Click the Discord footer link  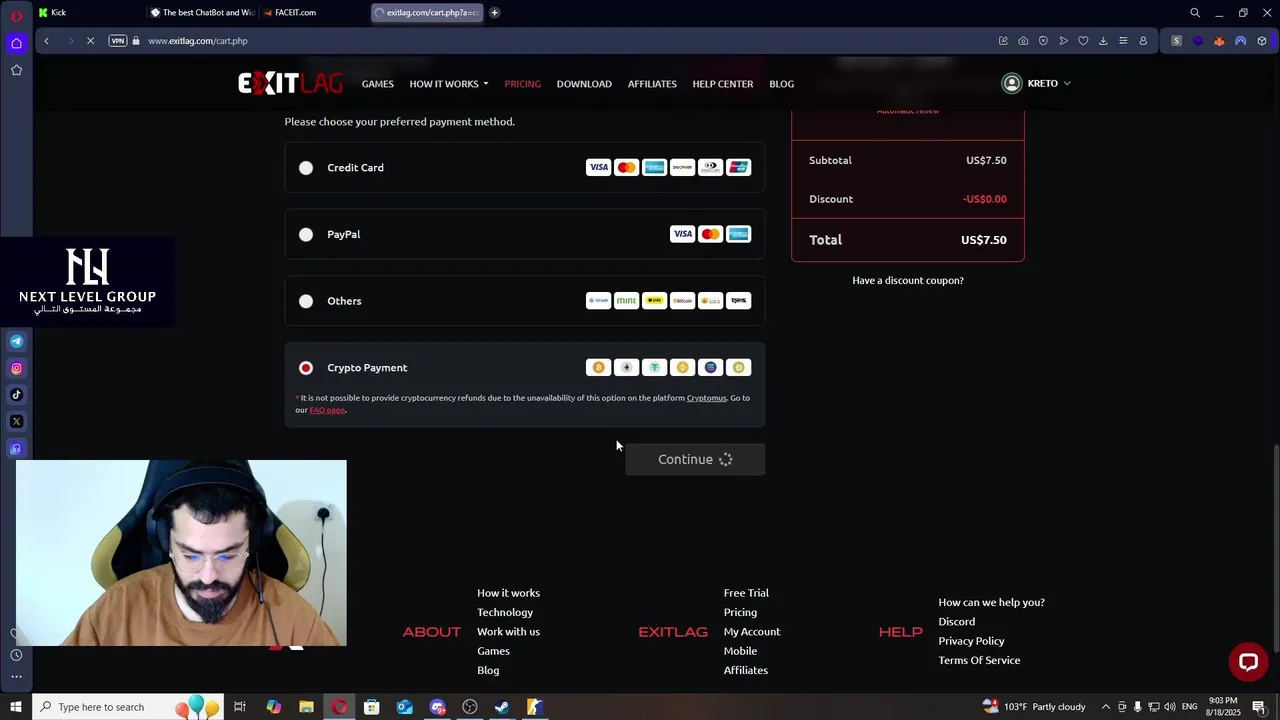[956, 622]
